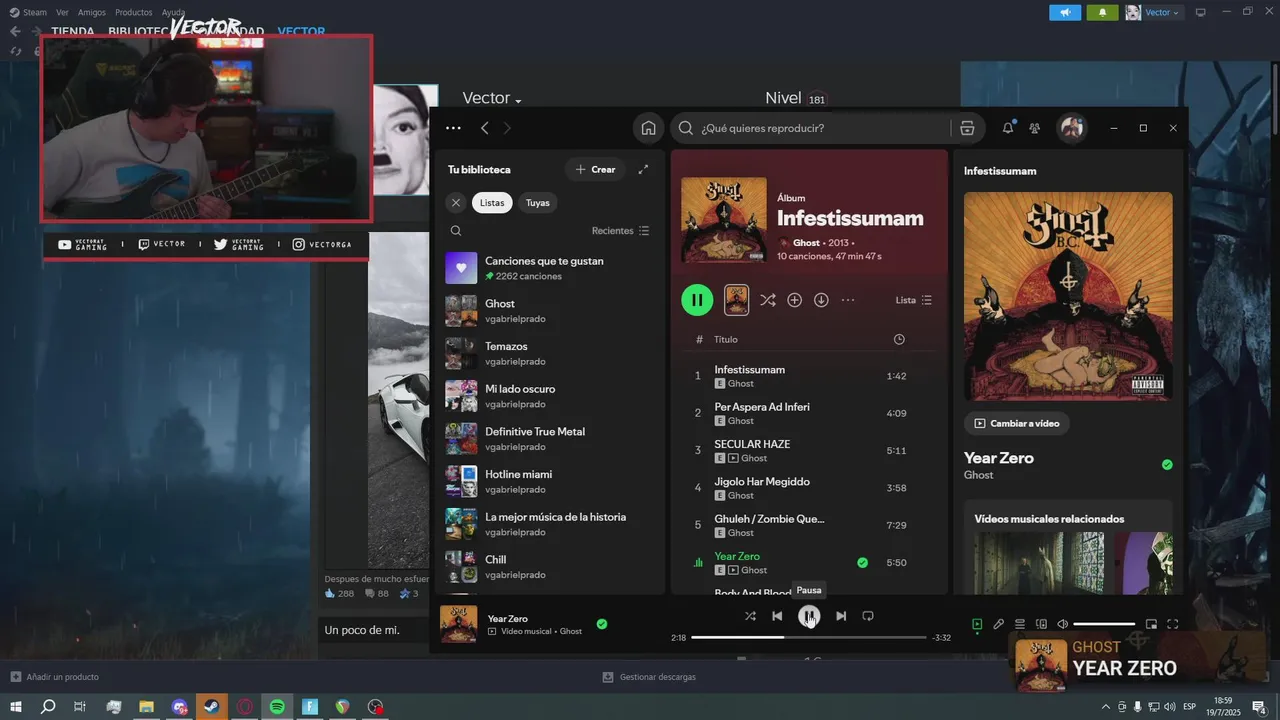Download the Infestissumam album

pyautogui.click(x=821, y=300)
